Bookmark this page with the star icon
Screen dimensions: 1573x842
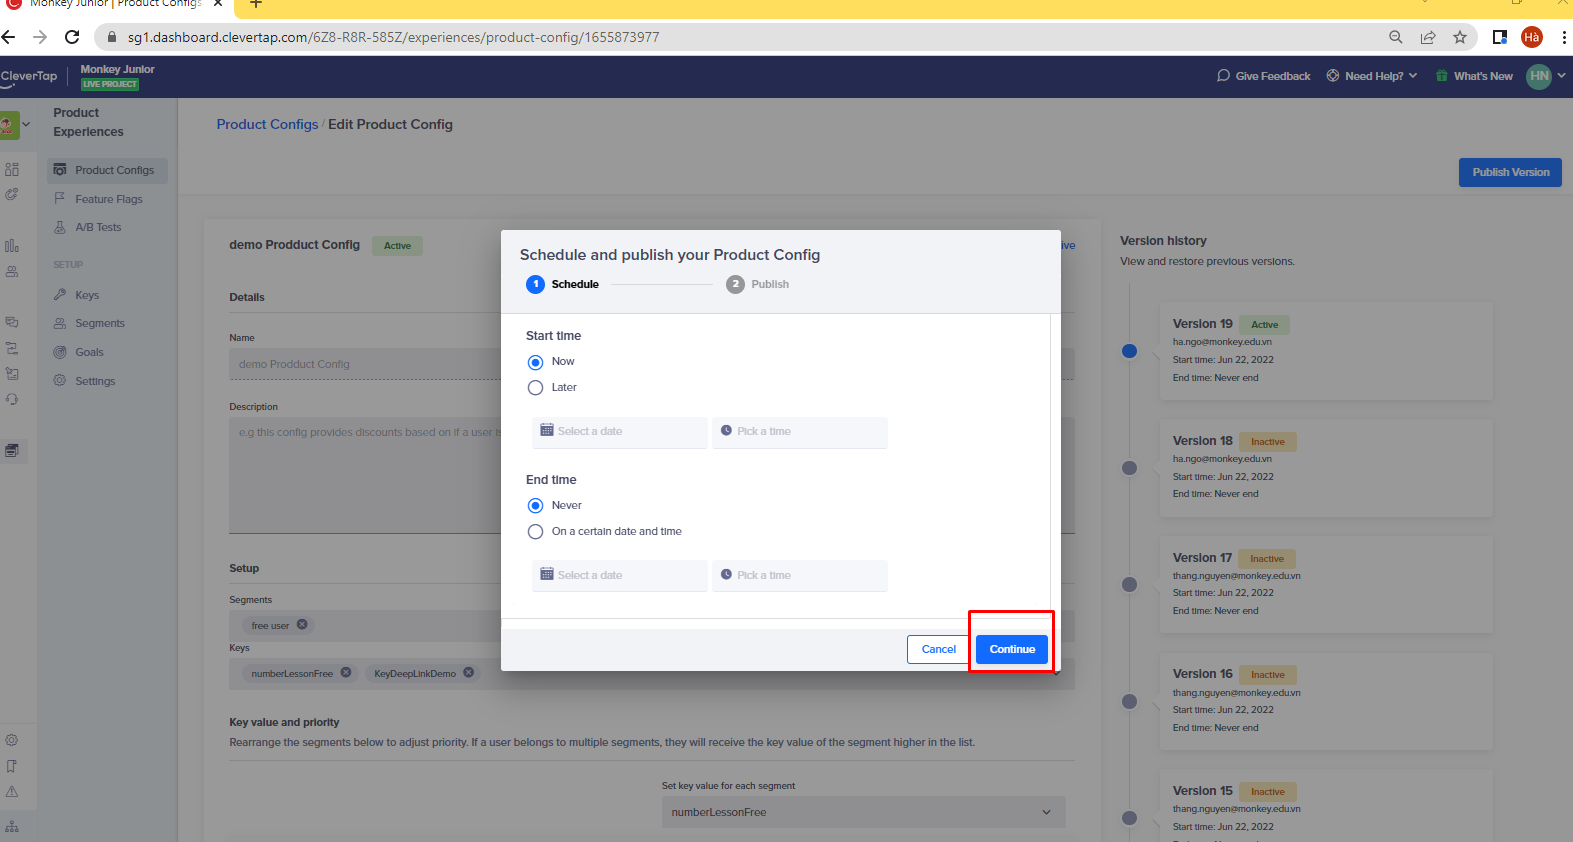click(1459, 37)
